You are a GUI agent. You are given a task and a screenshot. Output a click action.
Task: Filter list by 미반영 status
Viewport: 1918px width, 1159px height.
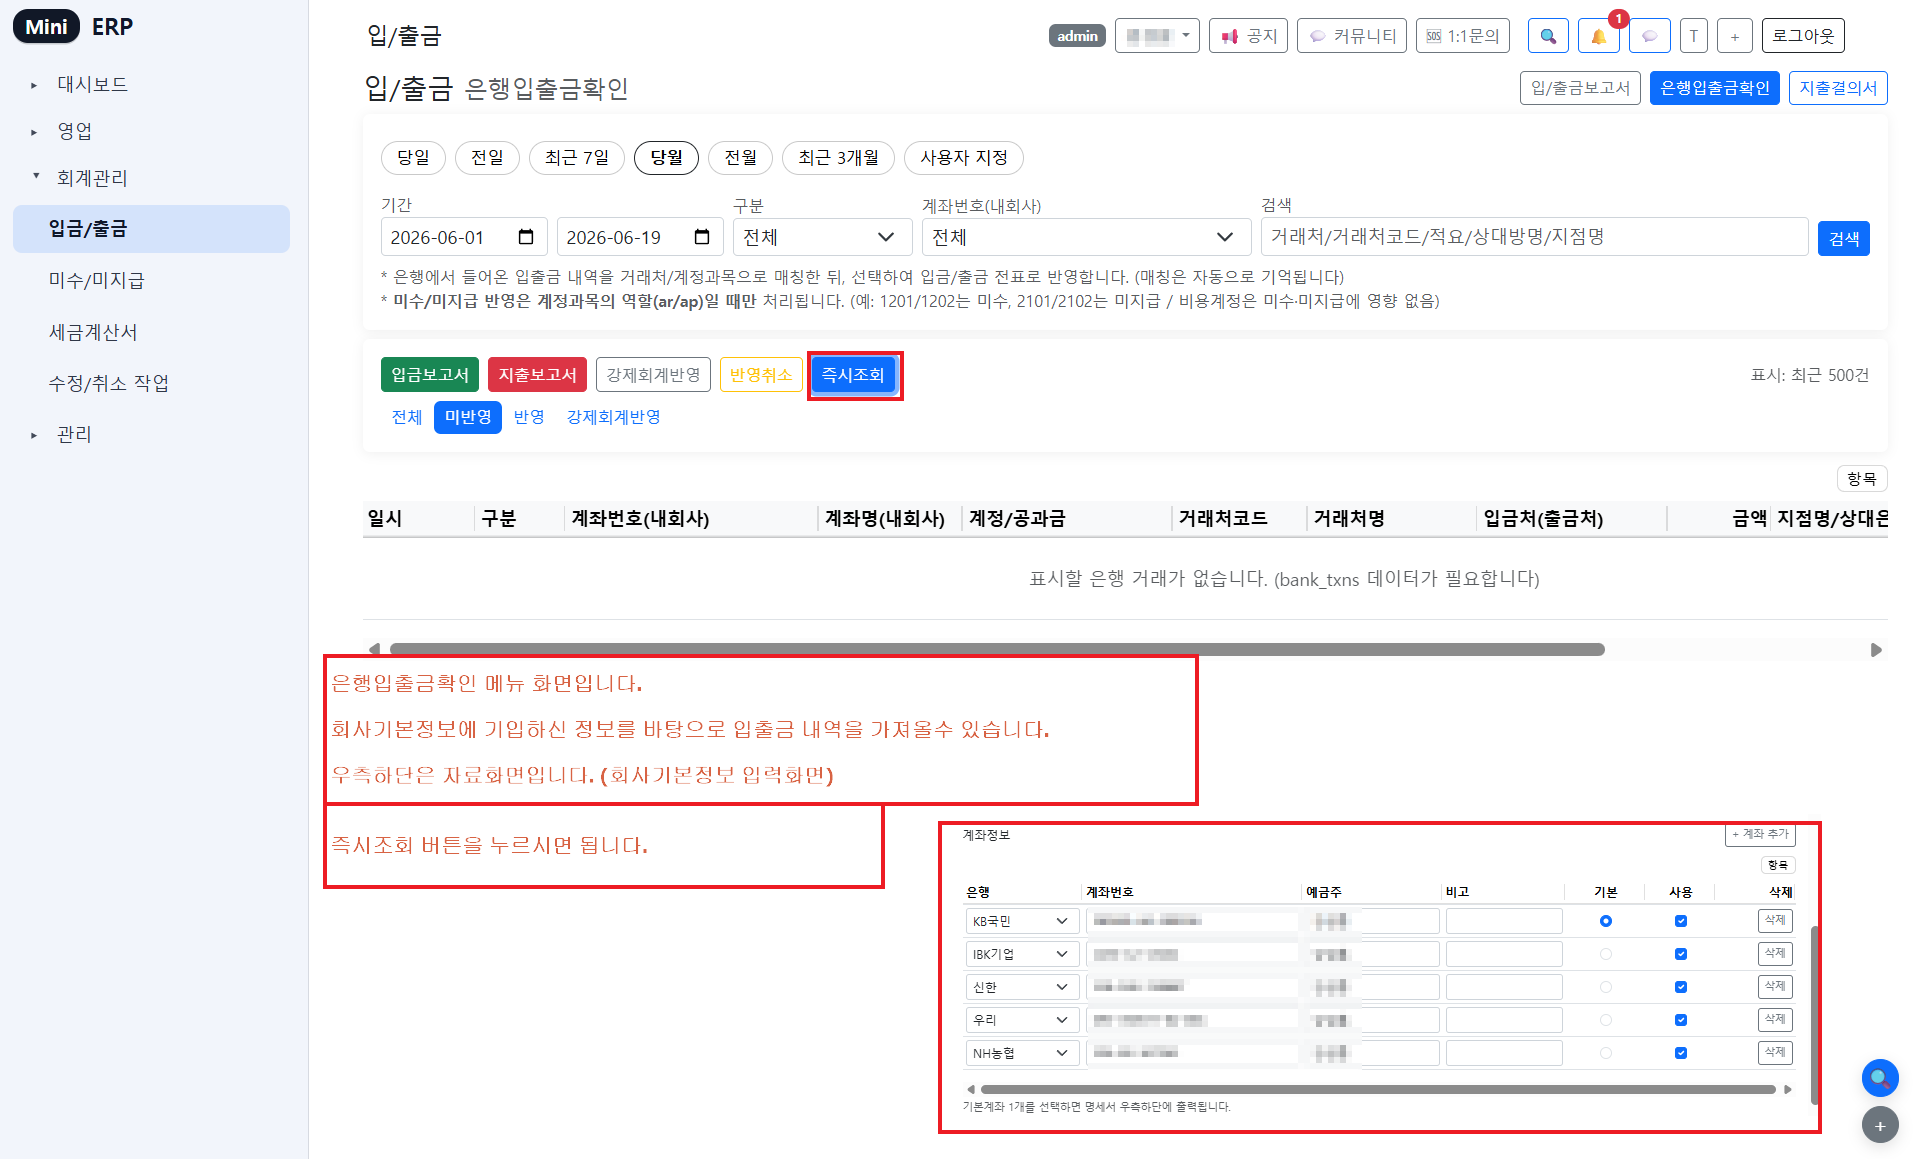(x=468, y=417)
